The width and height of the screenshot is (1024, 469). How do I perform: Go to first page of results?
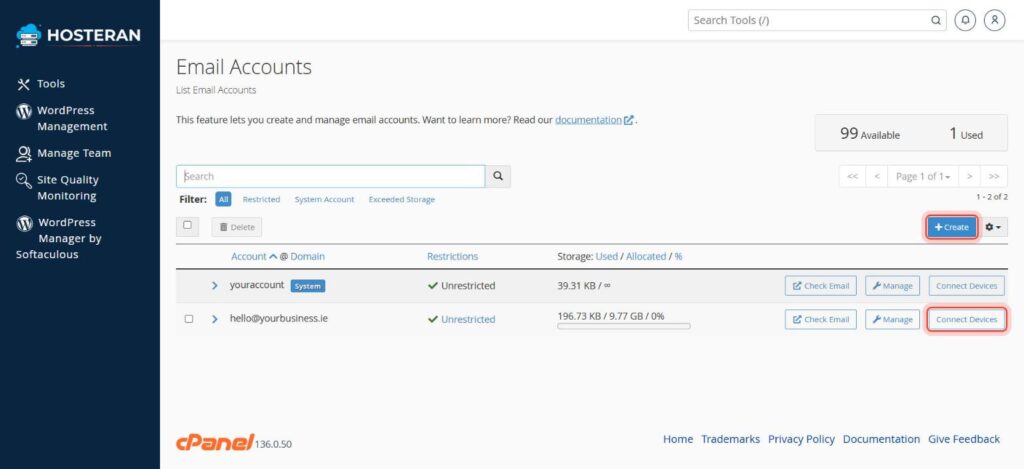click(852, 176)
